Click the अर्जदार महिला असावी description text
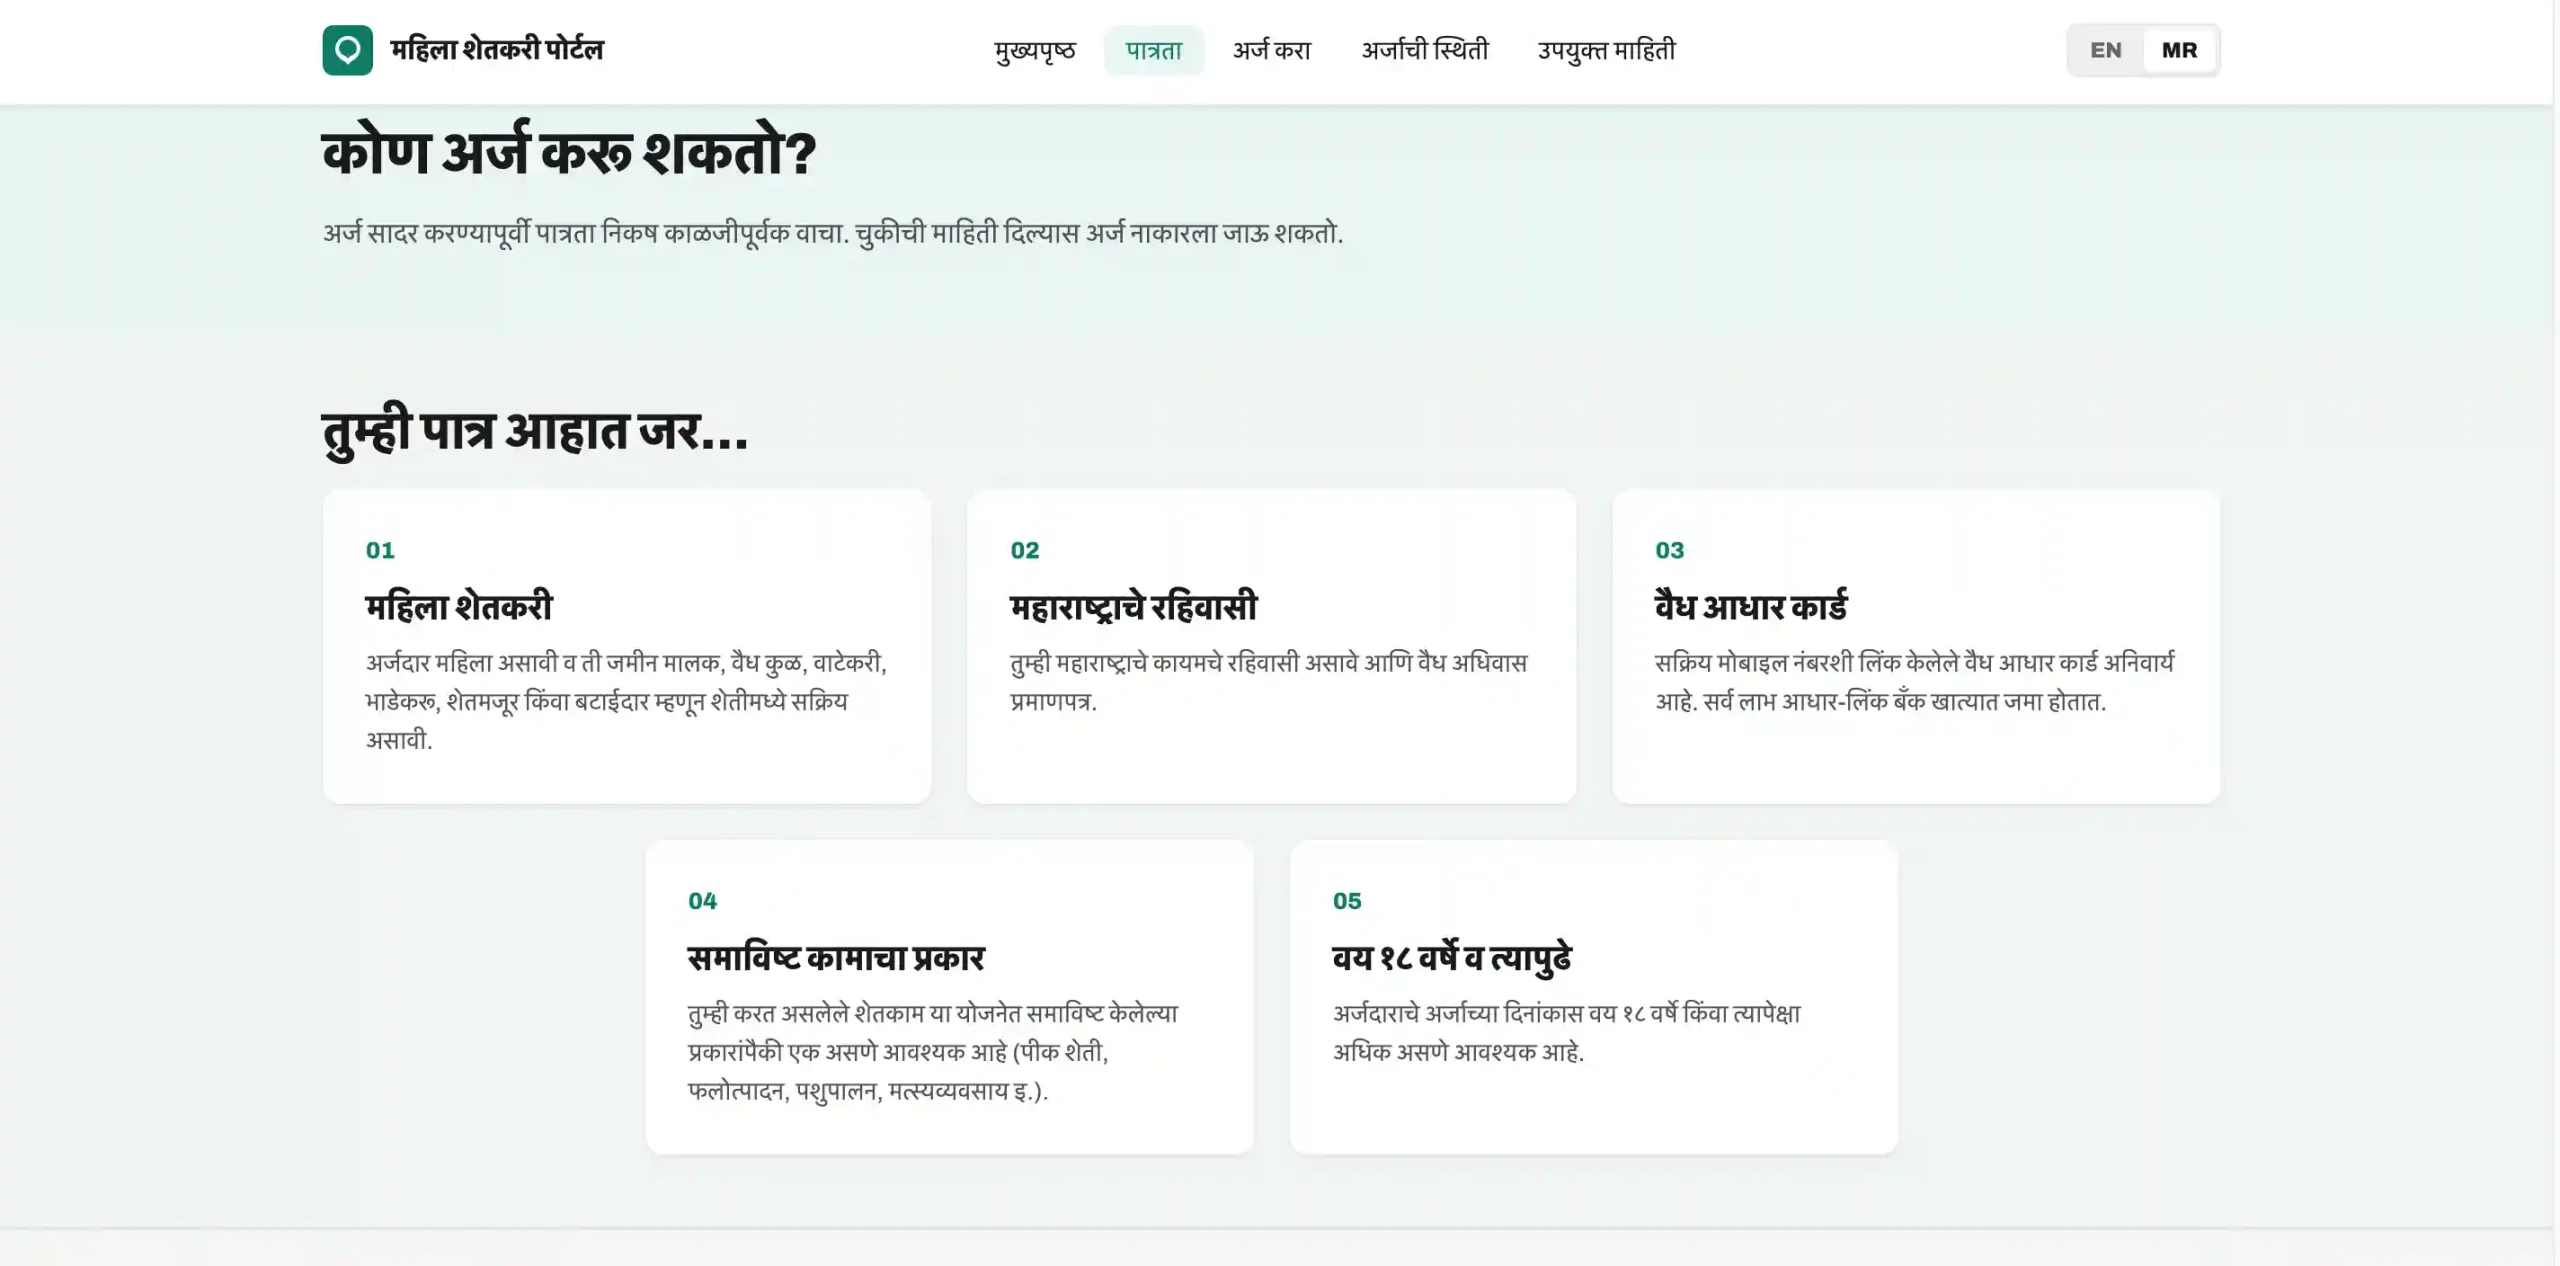The height and width of the screenshot is (1266, 2560). [626, 701]
